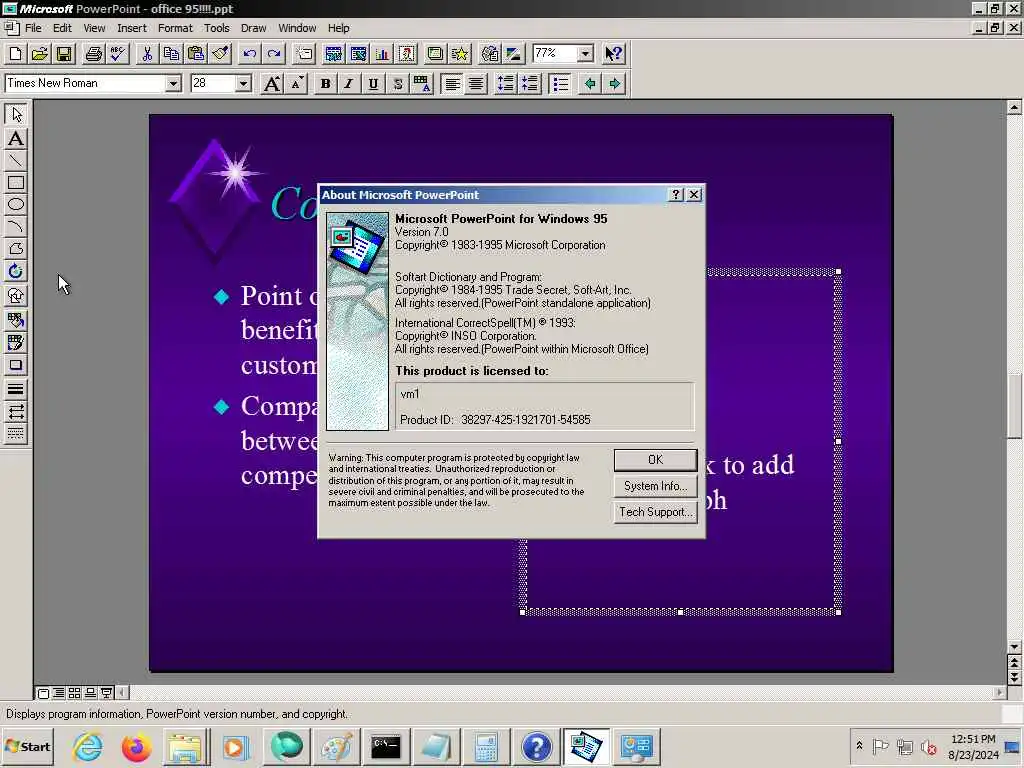This screenshot has height=768, width=1024.
Task: Toggle black and white view icon
Action: tap(515, 54)
